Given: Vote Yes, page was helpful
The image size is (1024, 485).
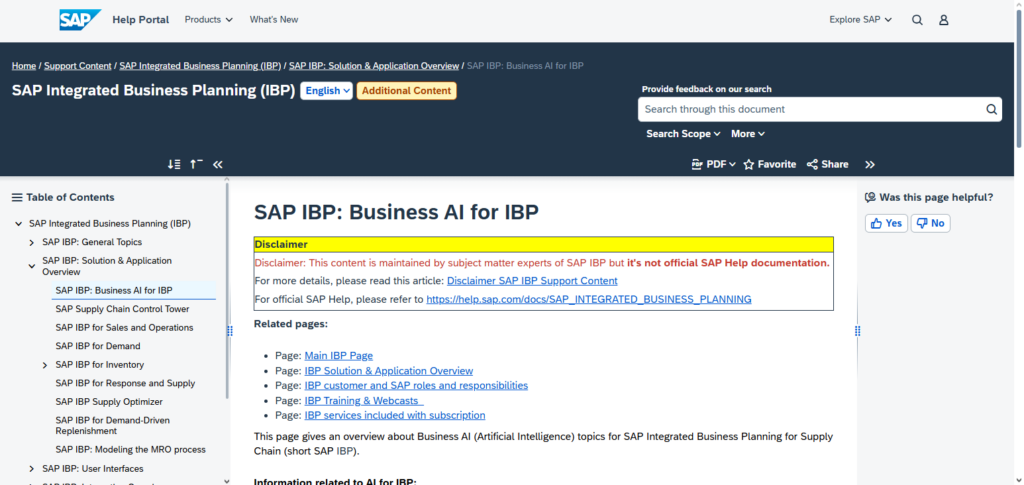Looking at the screenshot, I should [x=886, y=223].
